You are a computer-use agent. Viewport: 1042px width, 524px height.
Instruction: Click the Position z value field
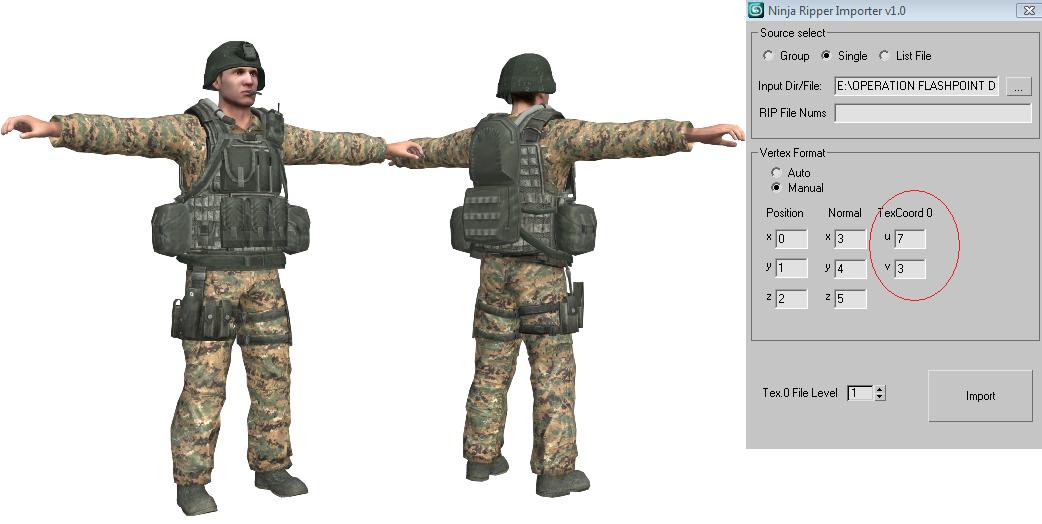coord(791,299)
